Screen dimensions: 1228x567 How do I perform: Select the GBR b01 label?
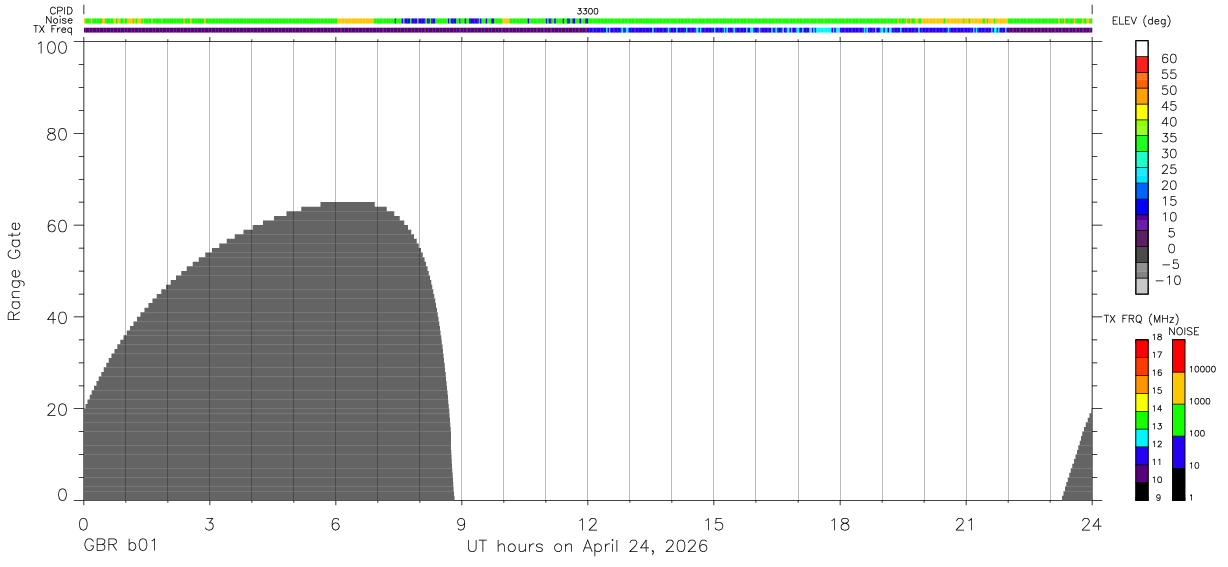coord(120,547)
